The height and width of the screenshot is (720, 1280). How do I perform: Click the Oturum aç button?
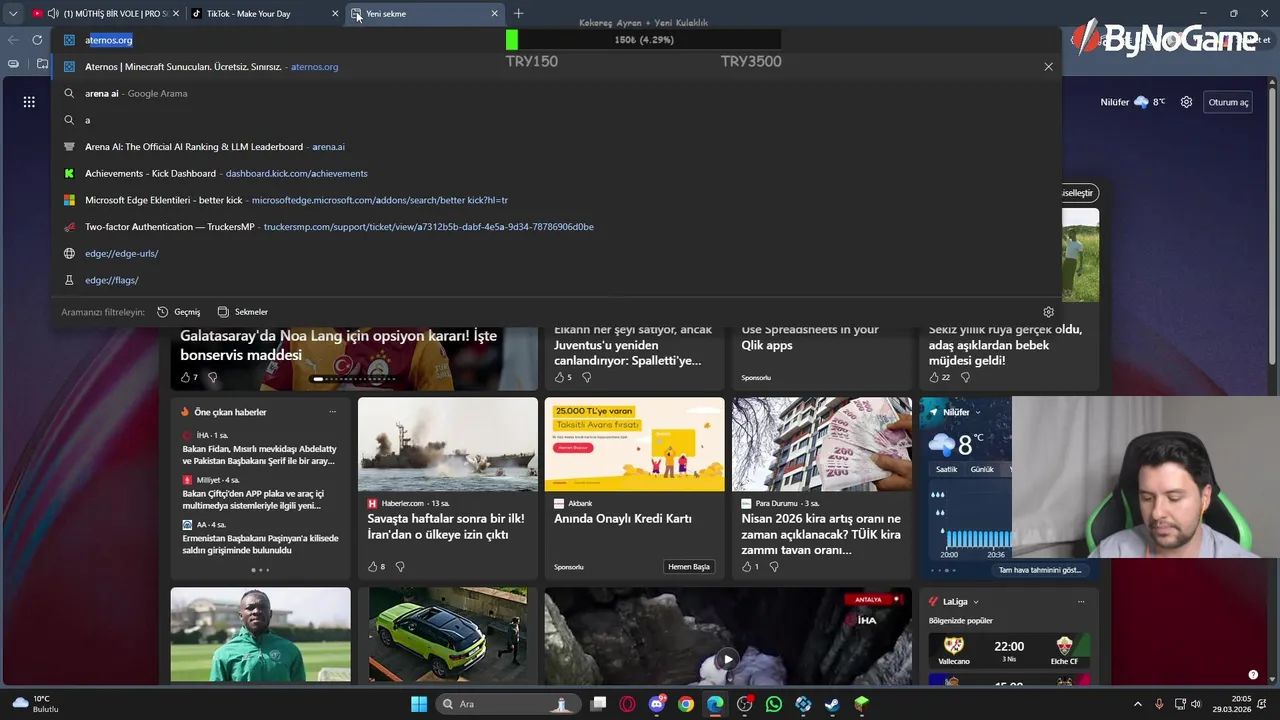[x=1228, y=102]
